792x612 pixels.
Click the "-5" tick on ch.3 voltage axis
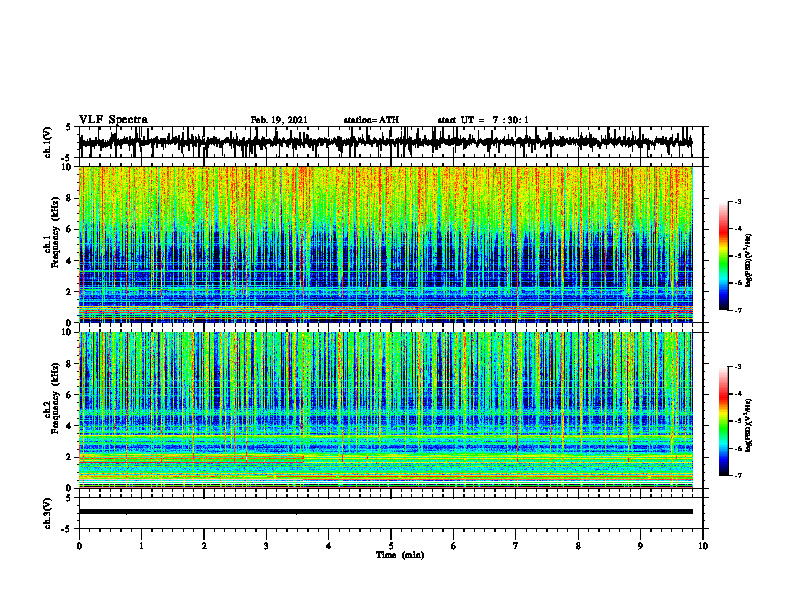coord(68,529)
